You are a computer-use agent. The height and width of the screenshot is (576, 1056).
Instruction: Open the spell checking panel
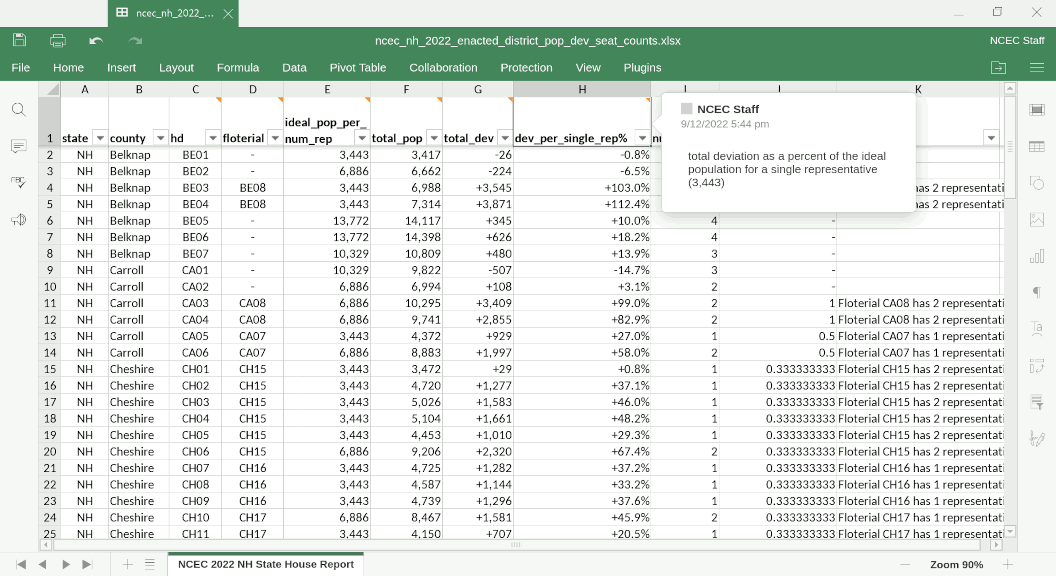[x=18, y=183]
